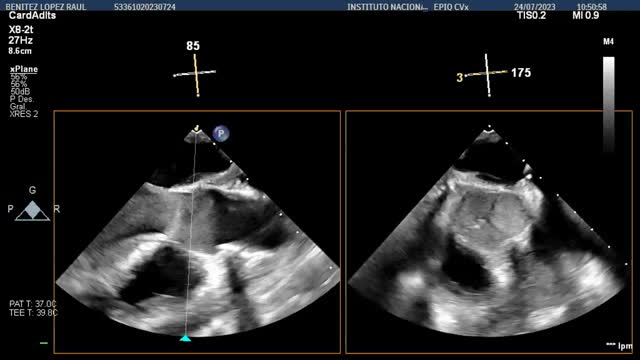Select the 85 degree plane angle indicator

pyautogui.click(x=193, y=46)
